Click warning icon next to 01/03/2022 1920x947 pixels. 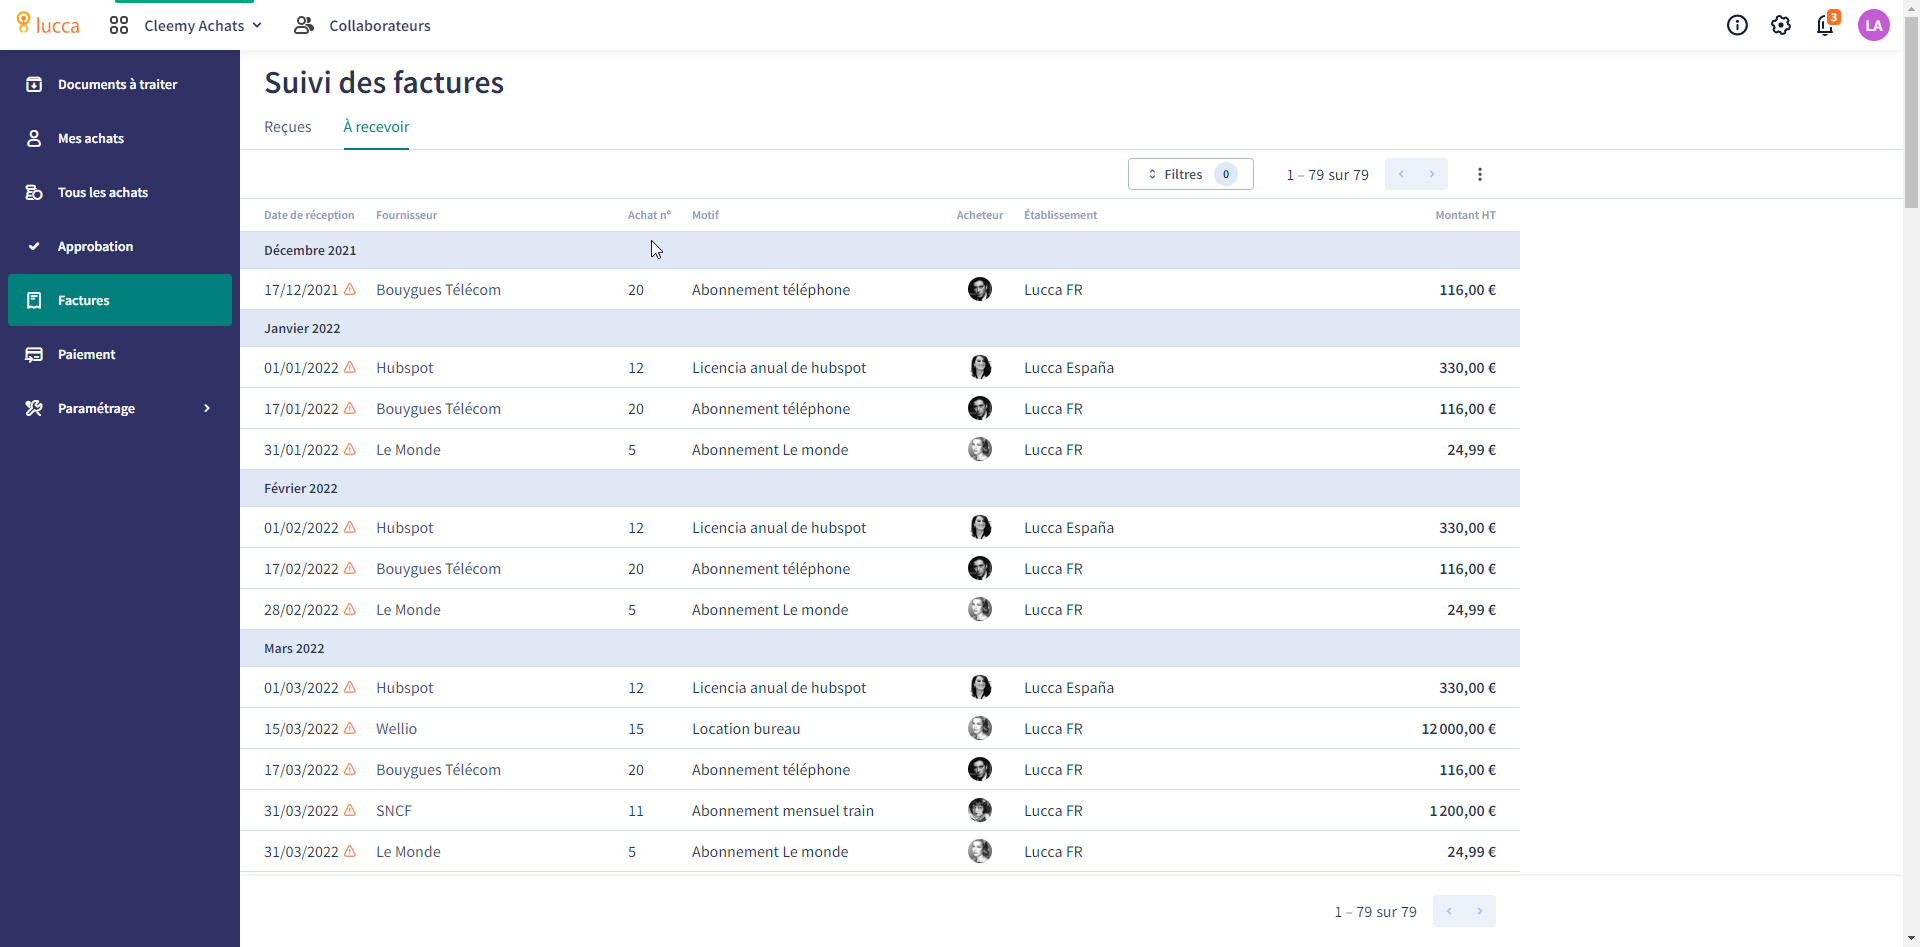(x=350, y=687)
